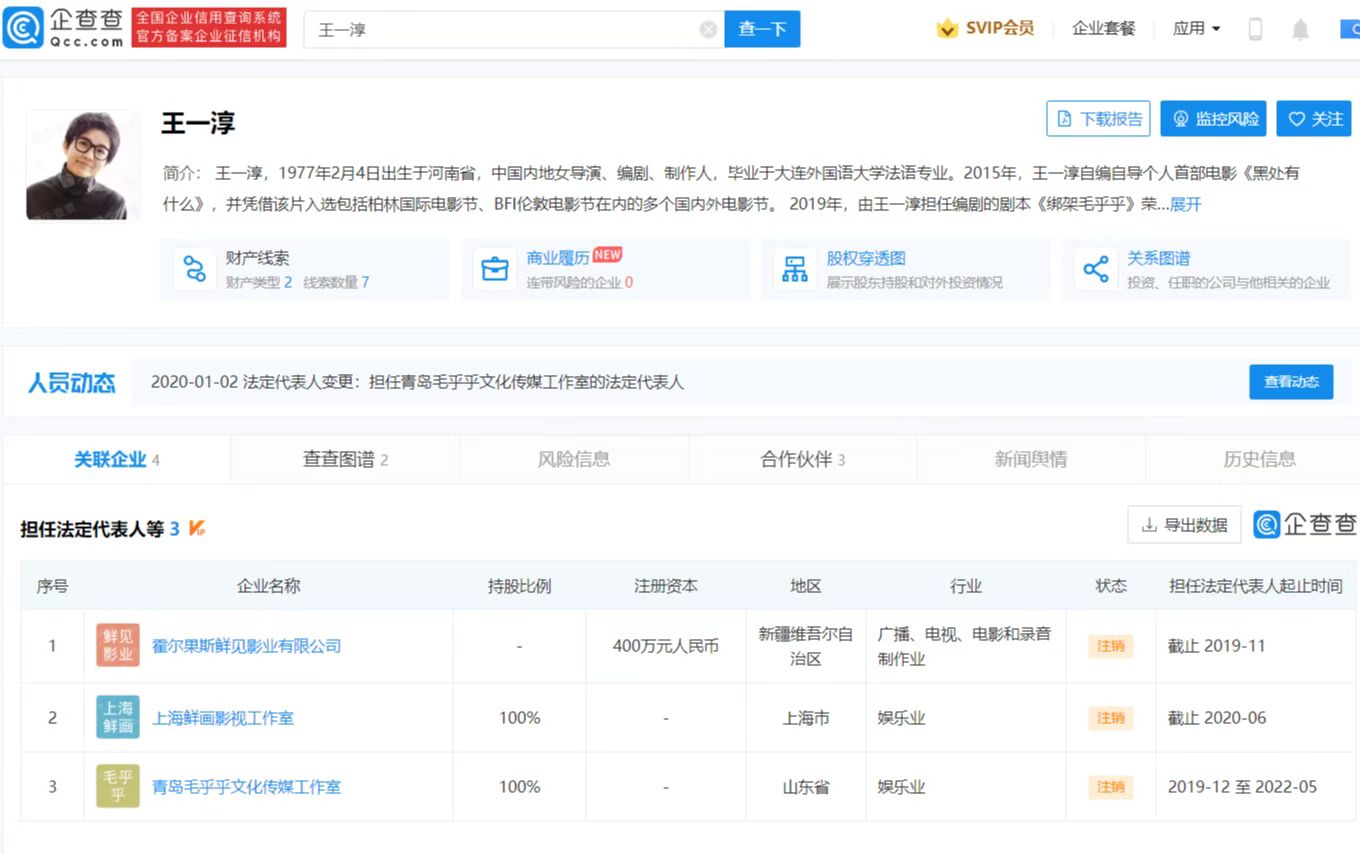1360x854 pixels.
Task: Click 山东省 region cell
Action: tap(806, 787)
